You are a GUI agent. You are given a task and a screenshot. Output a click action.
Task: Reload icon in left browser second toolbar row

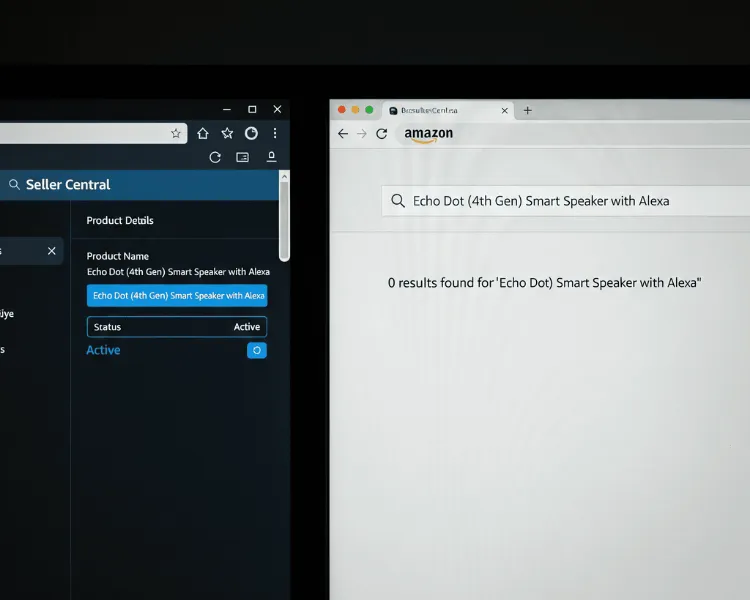point(215,157)
